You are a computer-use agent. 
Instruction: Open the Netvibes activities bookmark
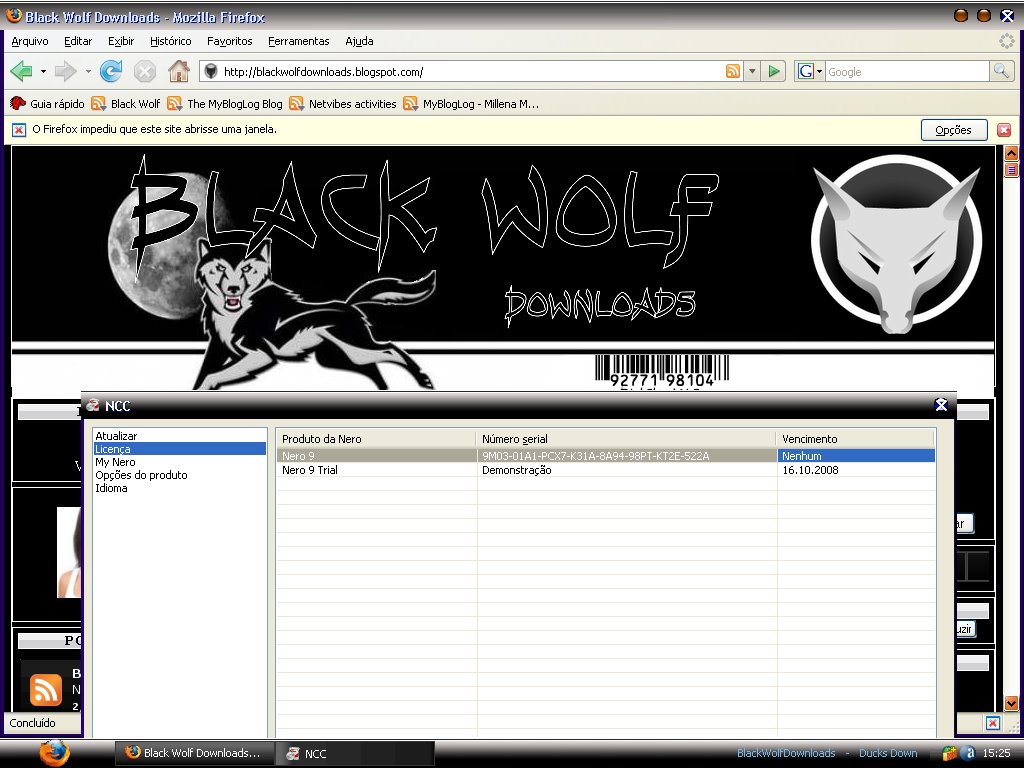click(x=342, y=104)
